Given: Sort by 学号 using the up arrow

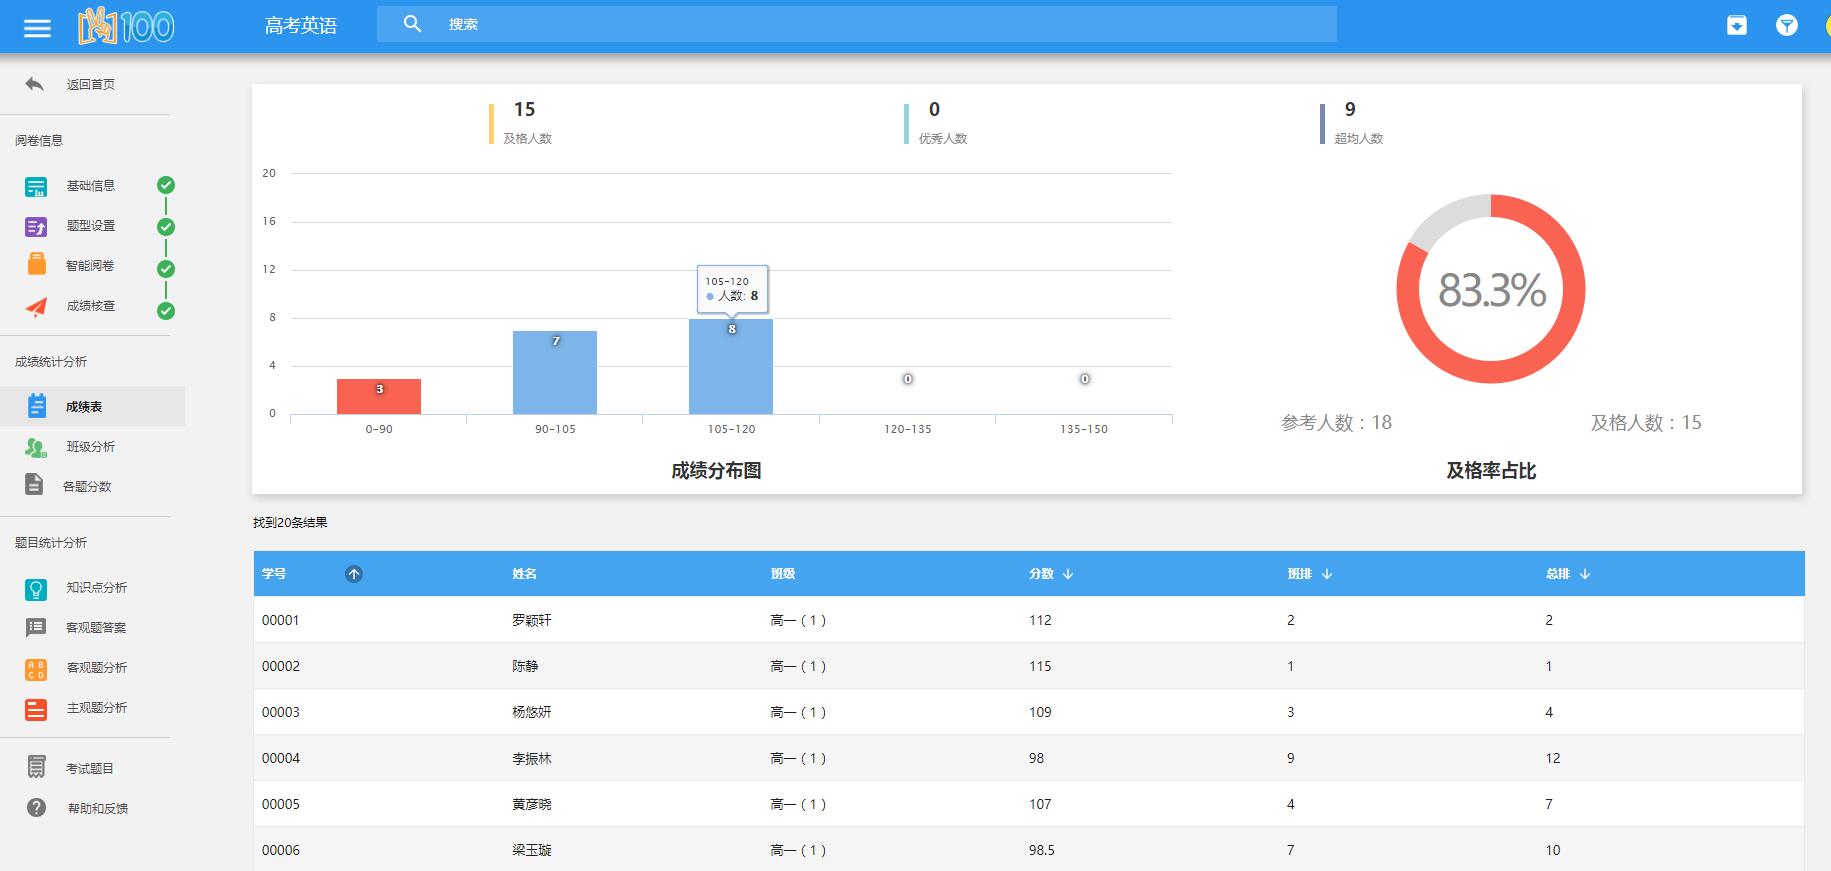Looking at the screenshot, I should click(354, 574).
